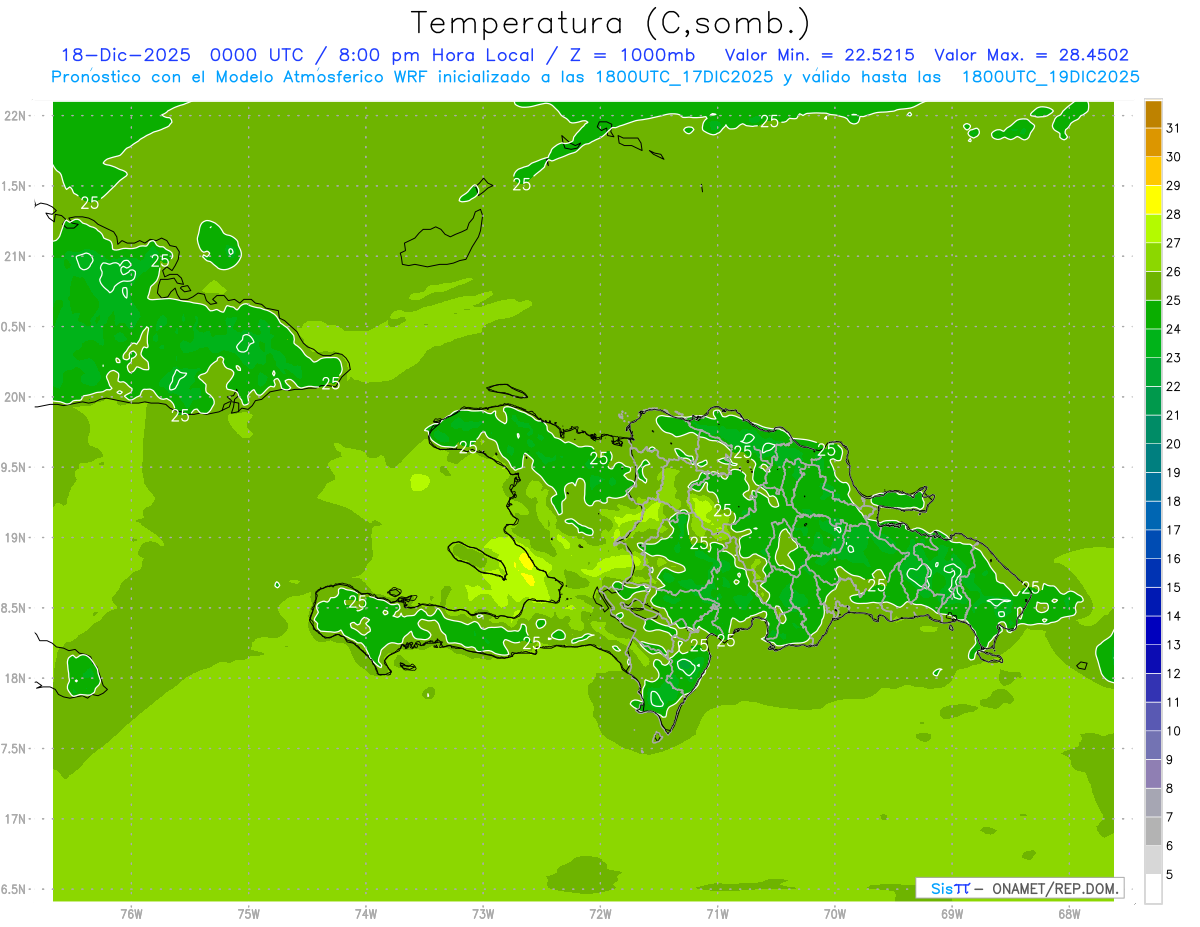Click the 20N latitude axis label
Image resolution: width=1200 pixels, height=927 pixels.
point(14,397)
